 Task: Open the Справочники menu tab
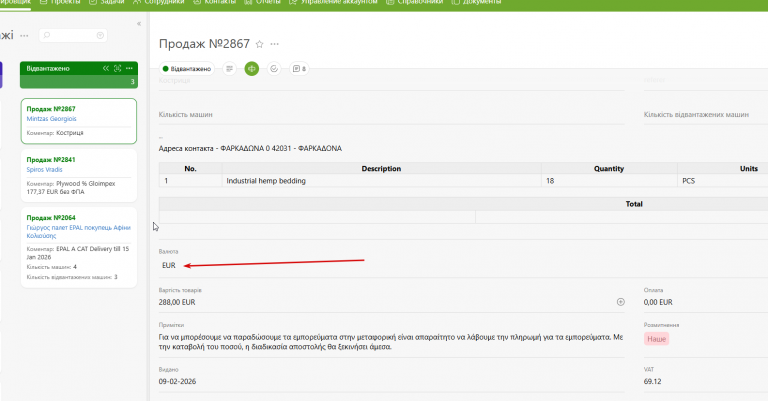coord(414,2)
